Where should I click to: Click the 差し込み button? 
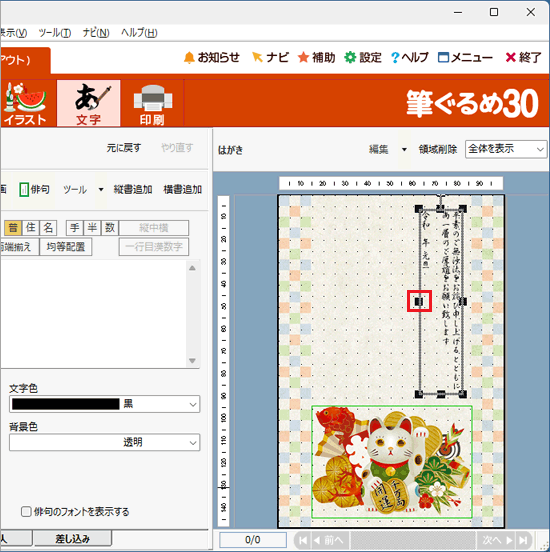tap(73, 539)
